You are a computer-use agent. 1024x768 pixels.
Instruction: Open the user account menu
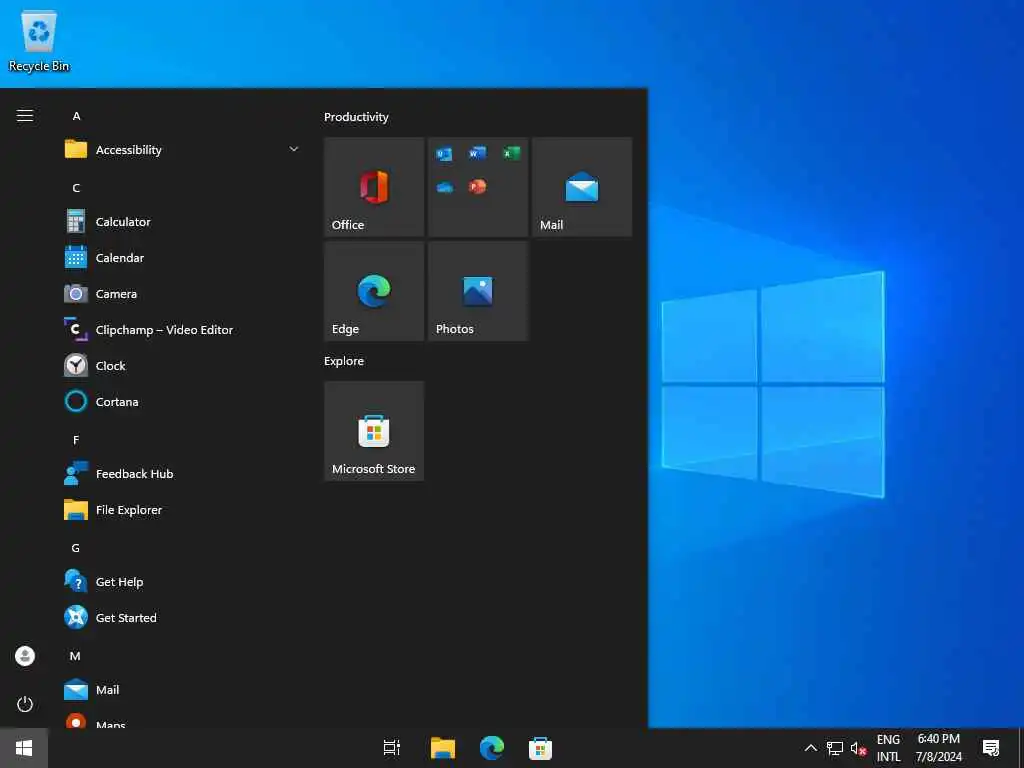pyautogui.click(x=25, y=656)
